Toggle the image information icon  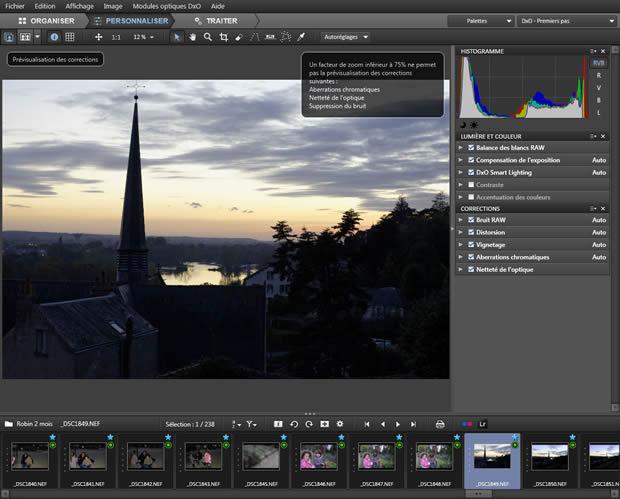click(54, 37)
